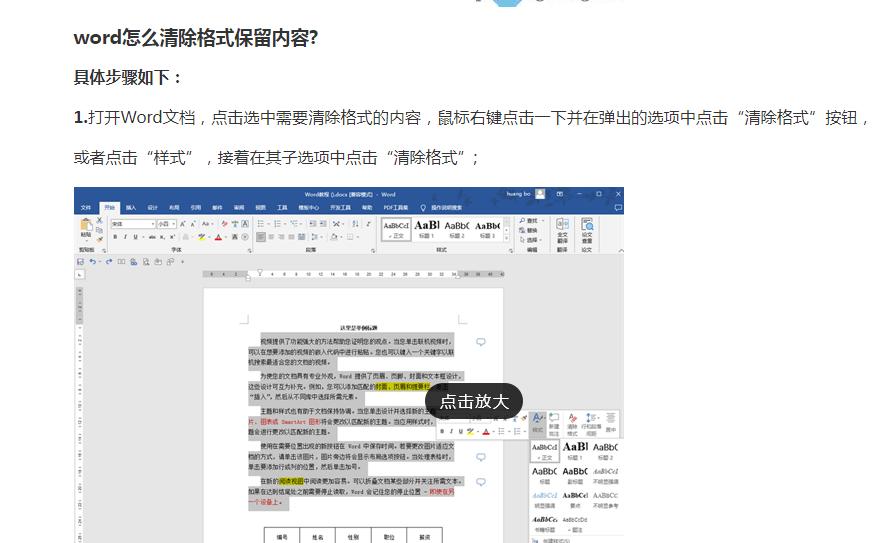The height and width of the screenshot is (543, 882).
Task: Open the 文件 tab in Word ribbon
Action: (x=86, y=208)
